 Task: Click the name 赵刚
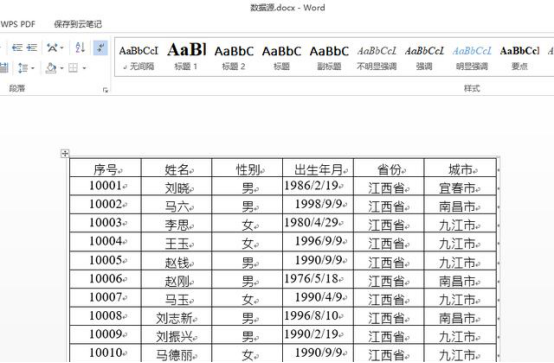point(177,282)
